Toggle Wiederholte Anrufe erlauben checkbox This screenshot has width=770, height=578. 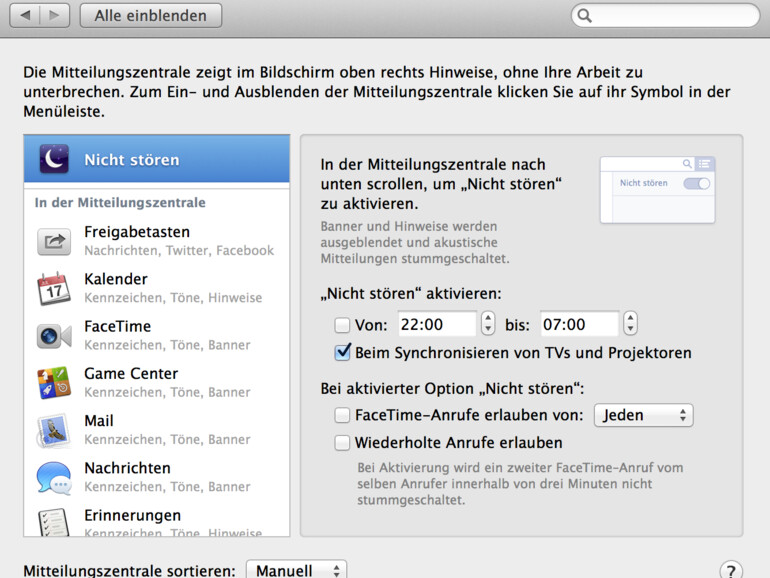(x=342, y=443)
